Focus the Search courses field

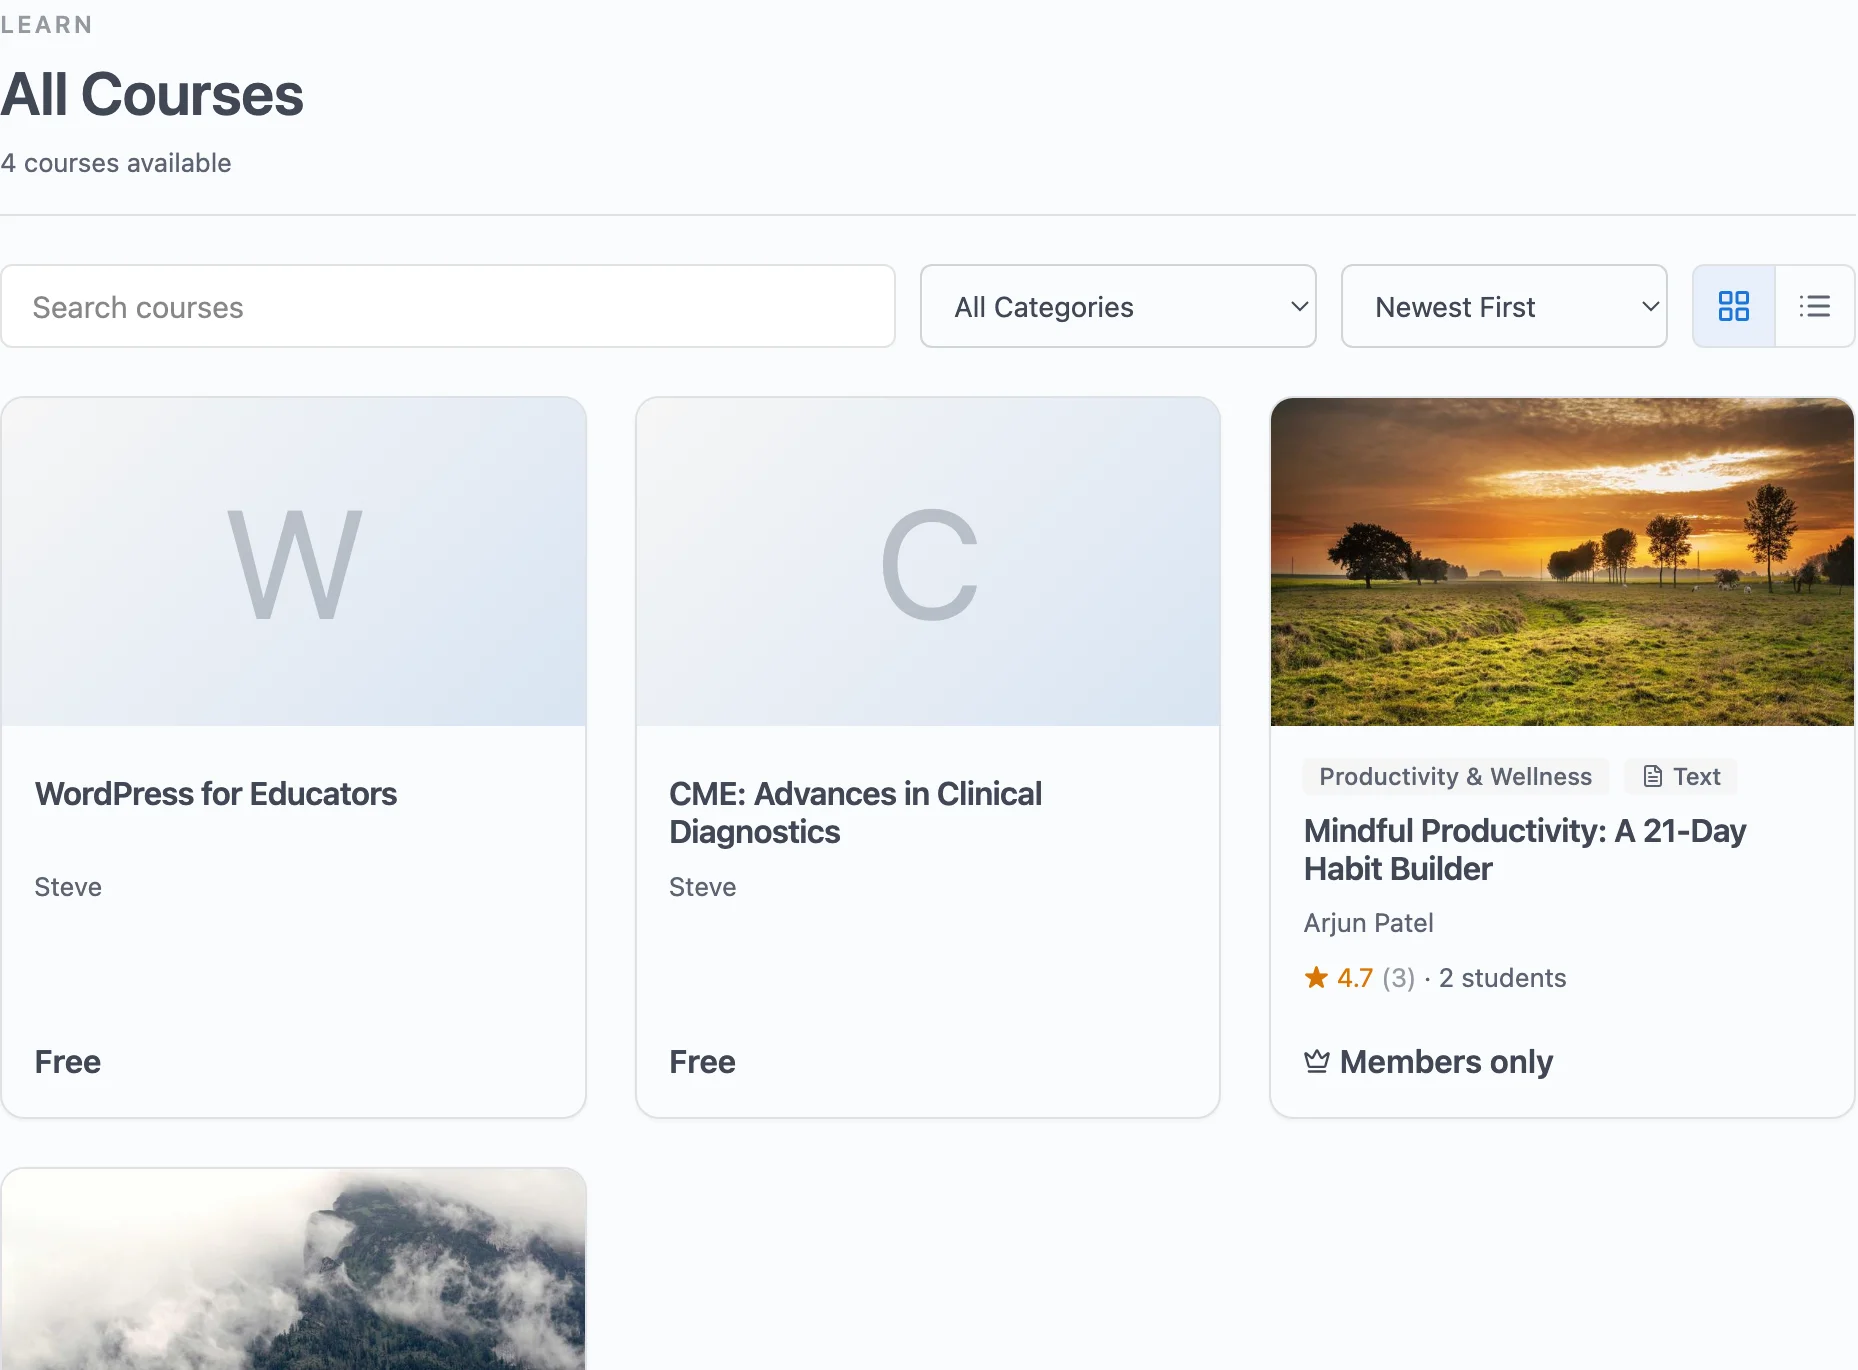[448, 306]
